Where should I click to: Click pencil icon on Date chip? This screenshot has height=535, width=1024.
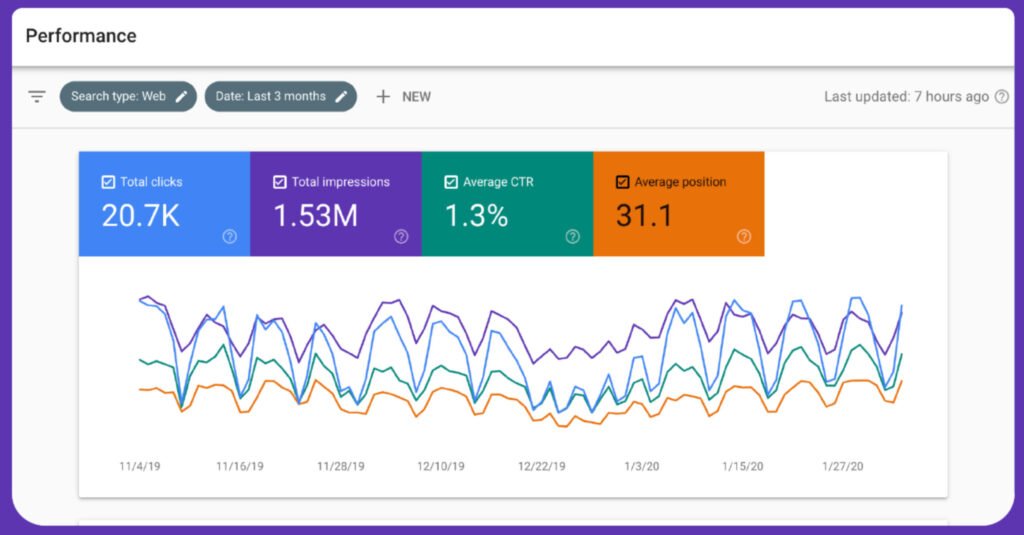[x=341, y=97]
